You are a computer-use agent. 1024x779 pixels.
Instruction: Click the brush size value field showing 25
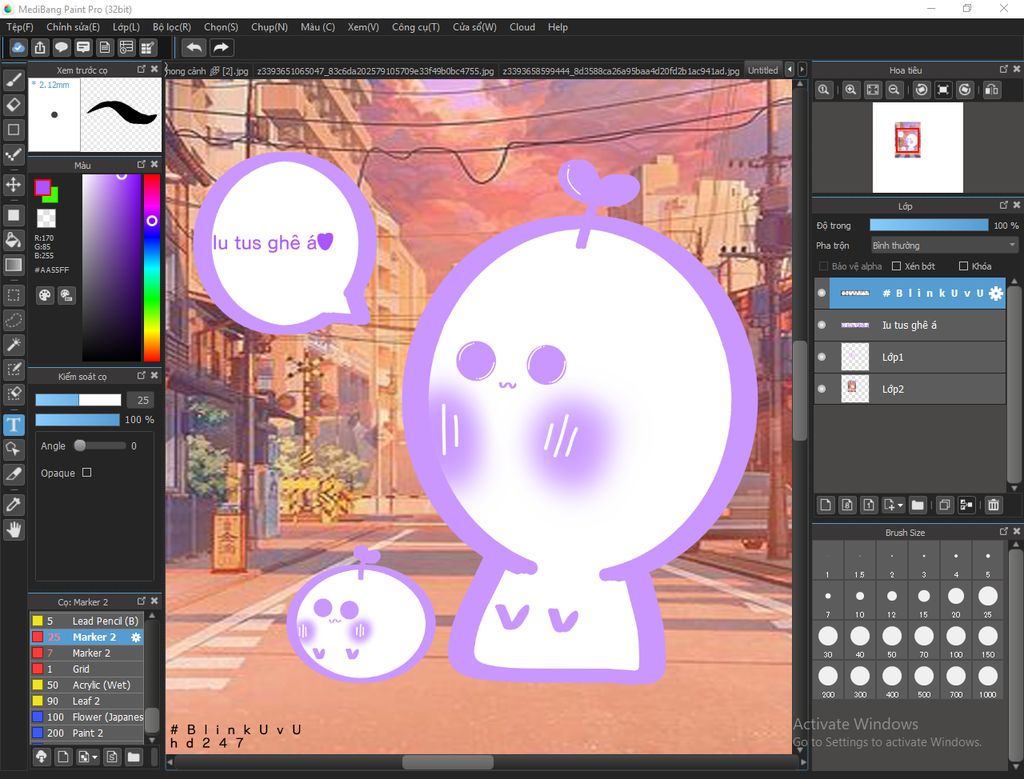(140, 400)
